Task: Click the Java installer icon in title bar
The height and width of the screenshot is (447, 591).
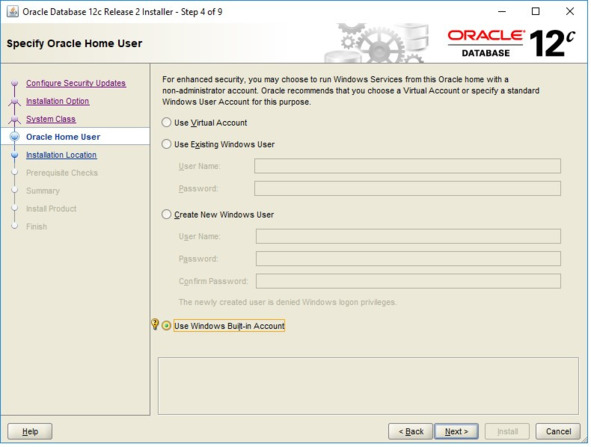Action: 12,12
